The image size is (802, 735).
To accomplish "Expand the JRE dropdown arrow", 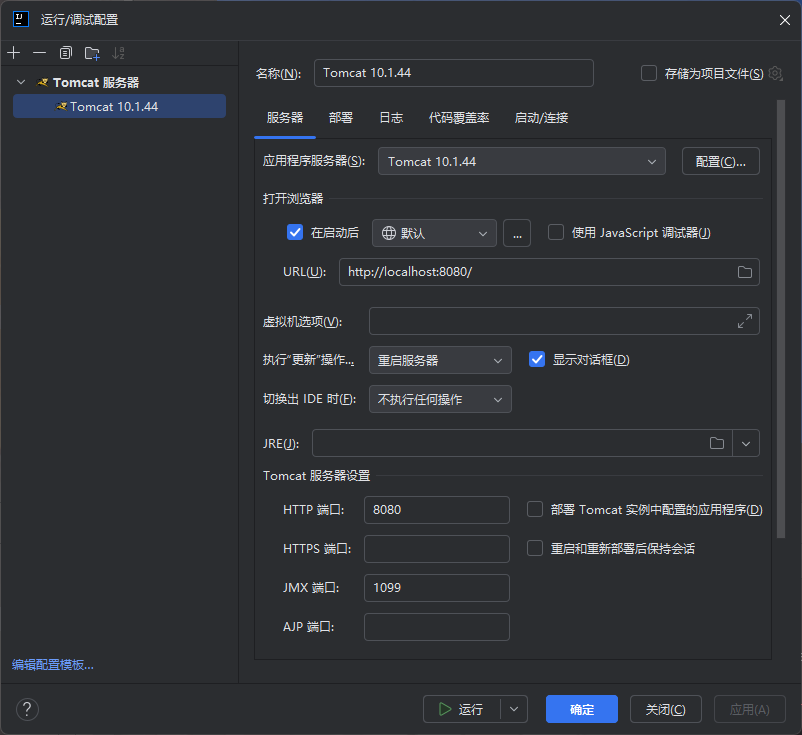I will (746, 443).
